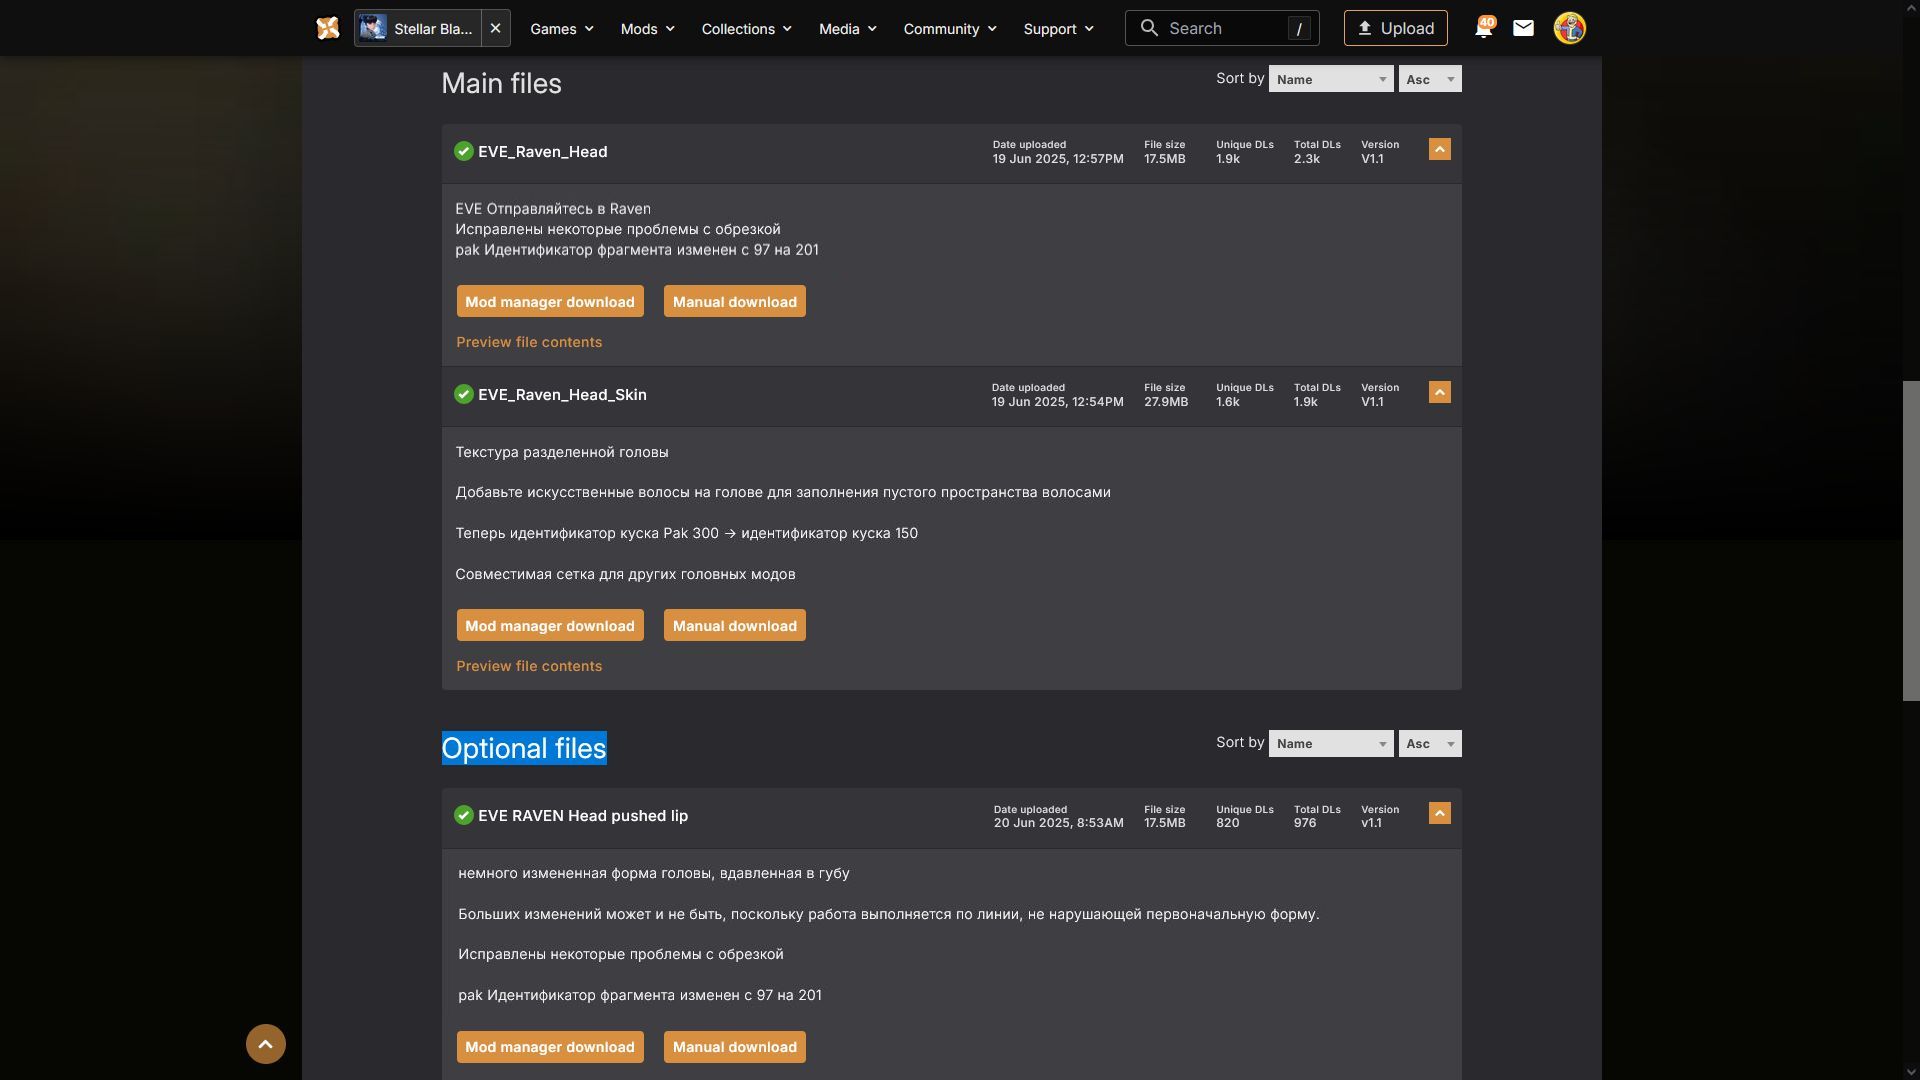Click the Main files heading
This screenshot has width=1920, height=1080.
(x=501, y=83)
